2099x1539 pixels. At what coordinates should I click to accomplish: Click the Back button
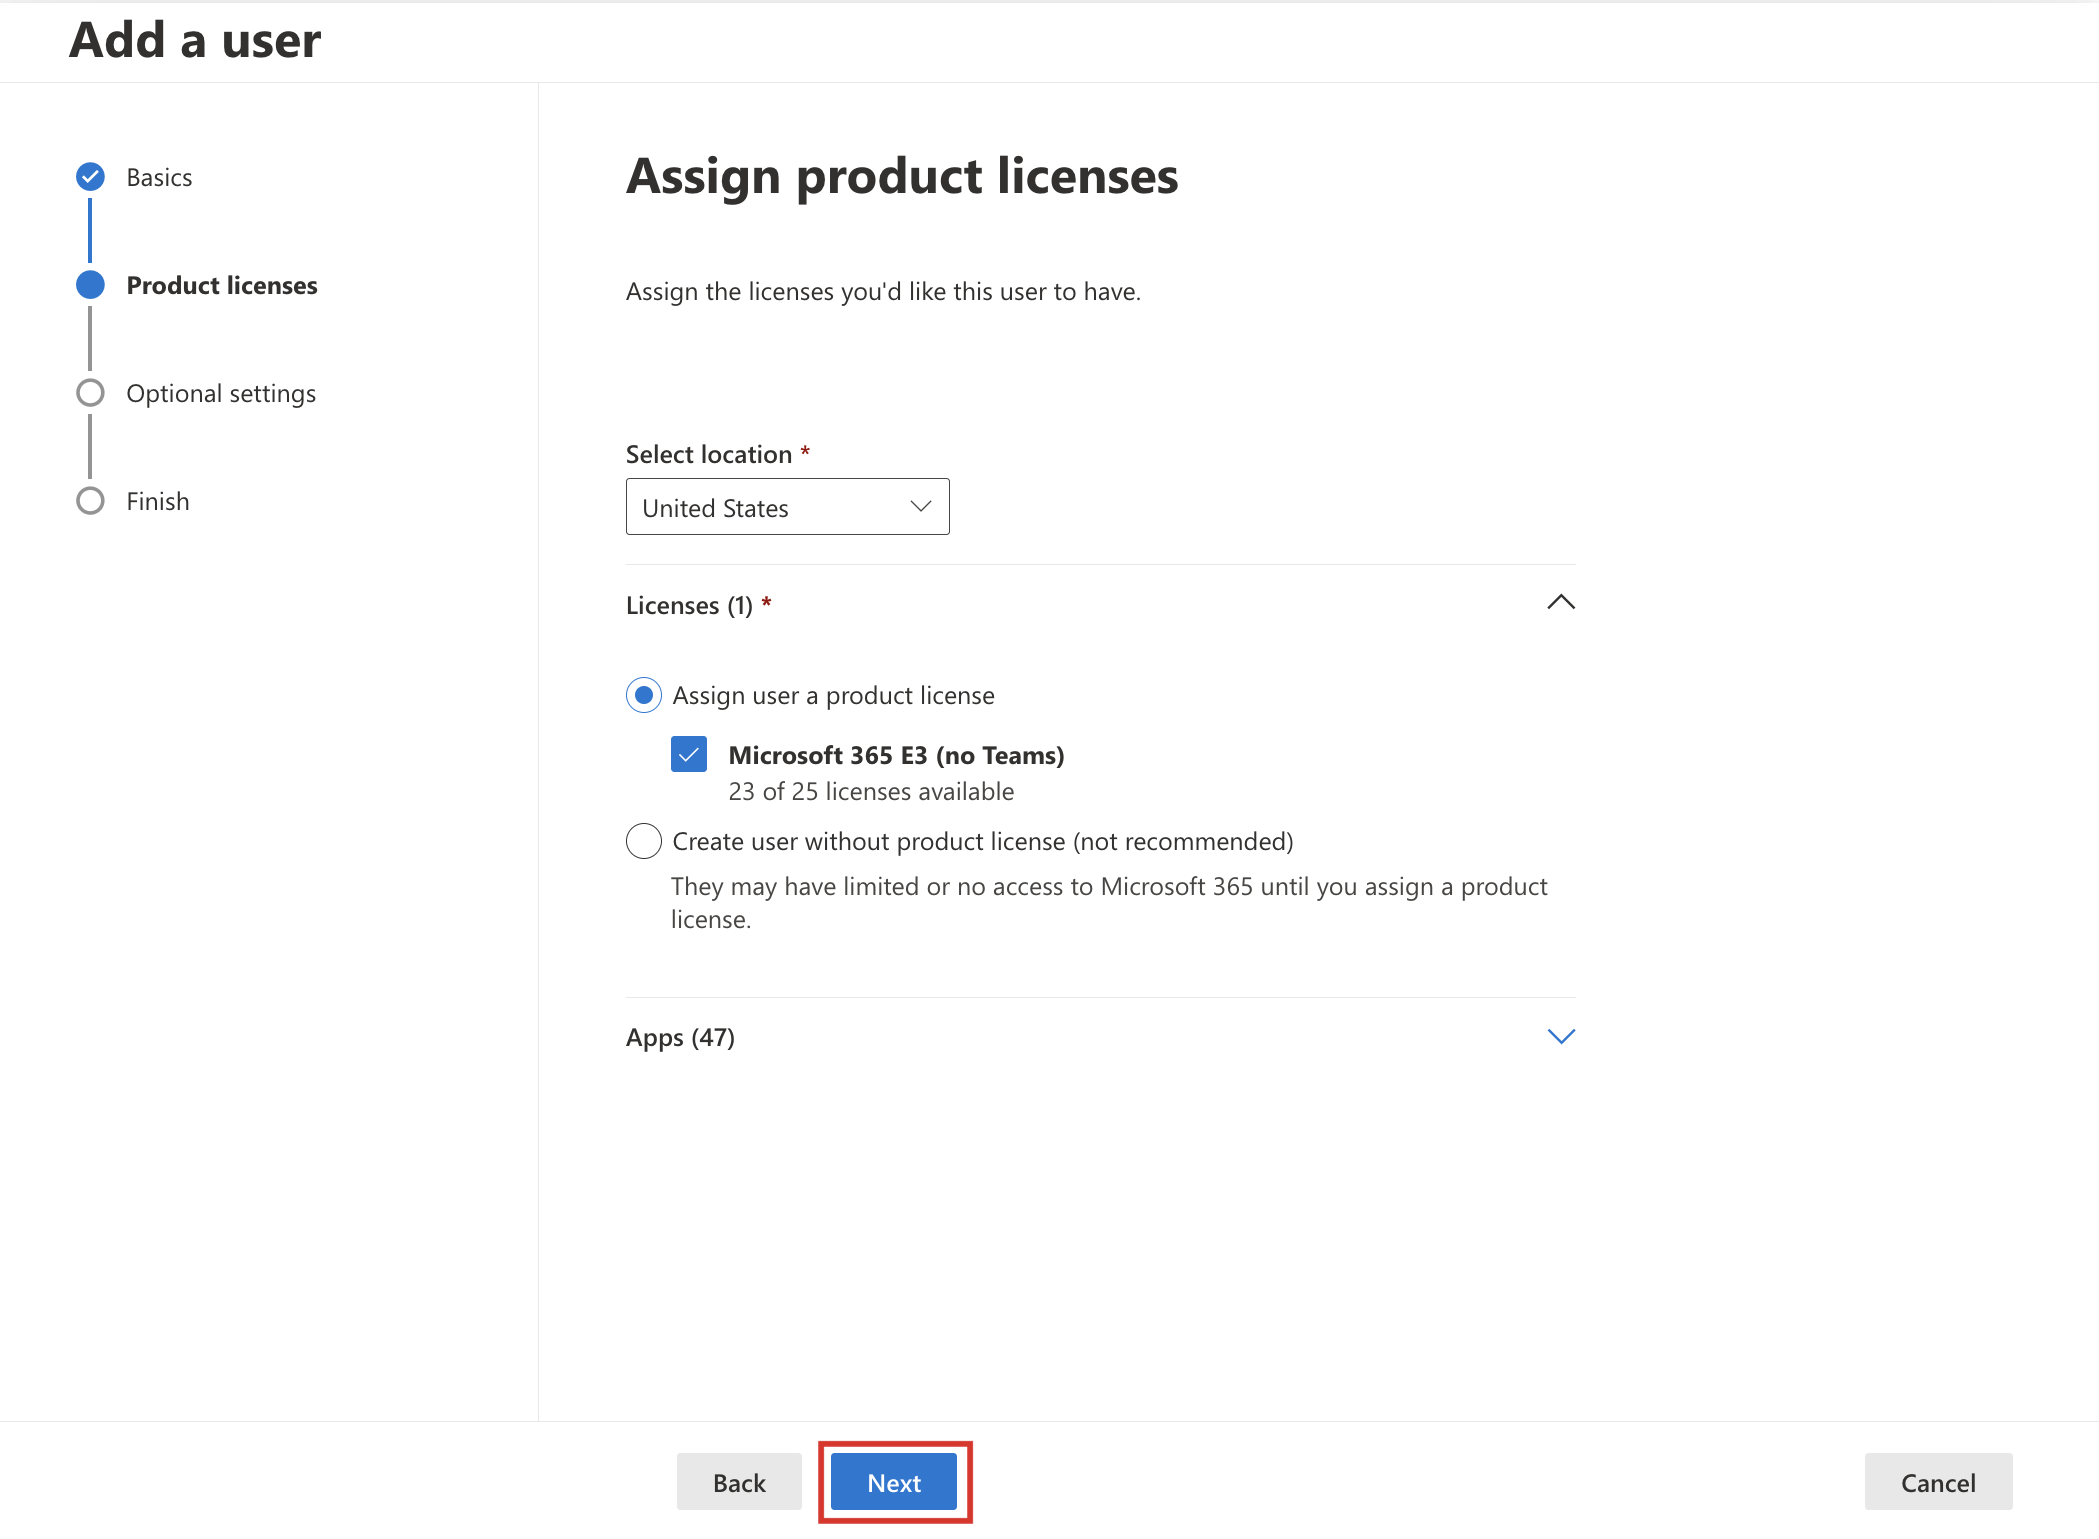coord(739,1483)
